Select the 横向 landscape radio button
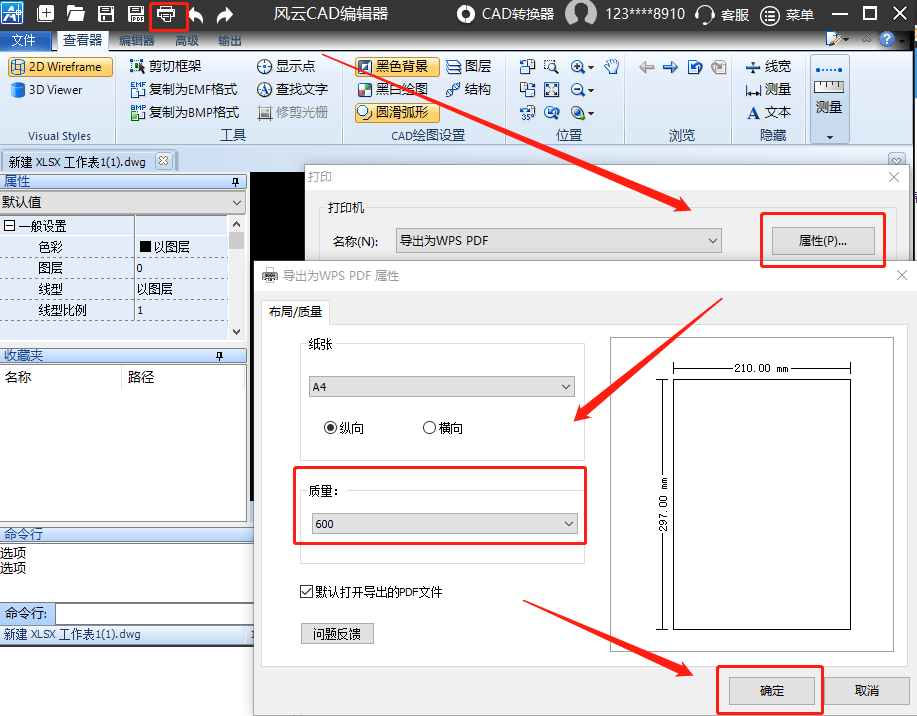The width and height of the screenshot is (917, 716). click(429, 428)
